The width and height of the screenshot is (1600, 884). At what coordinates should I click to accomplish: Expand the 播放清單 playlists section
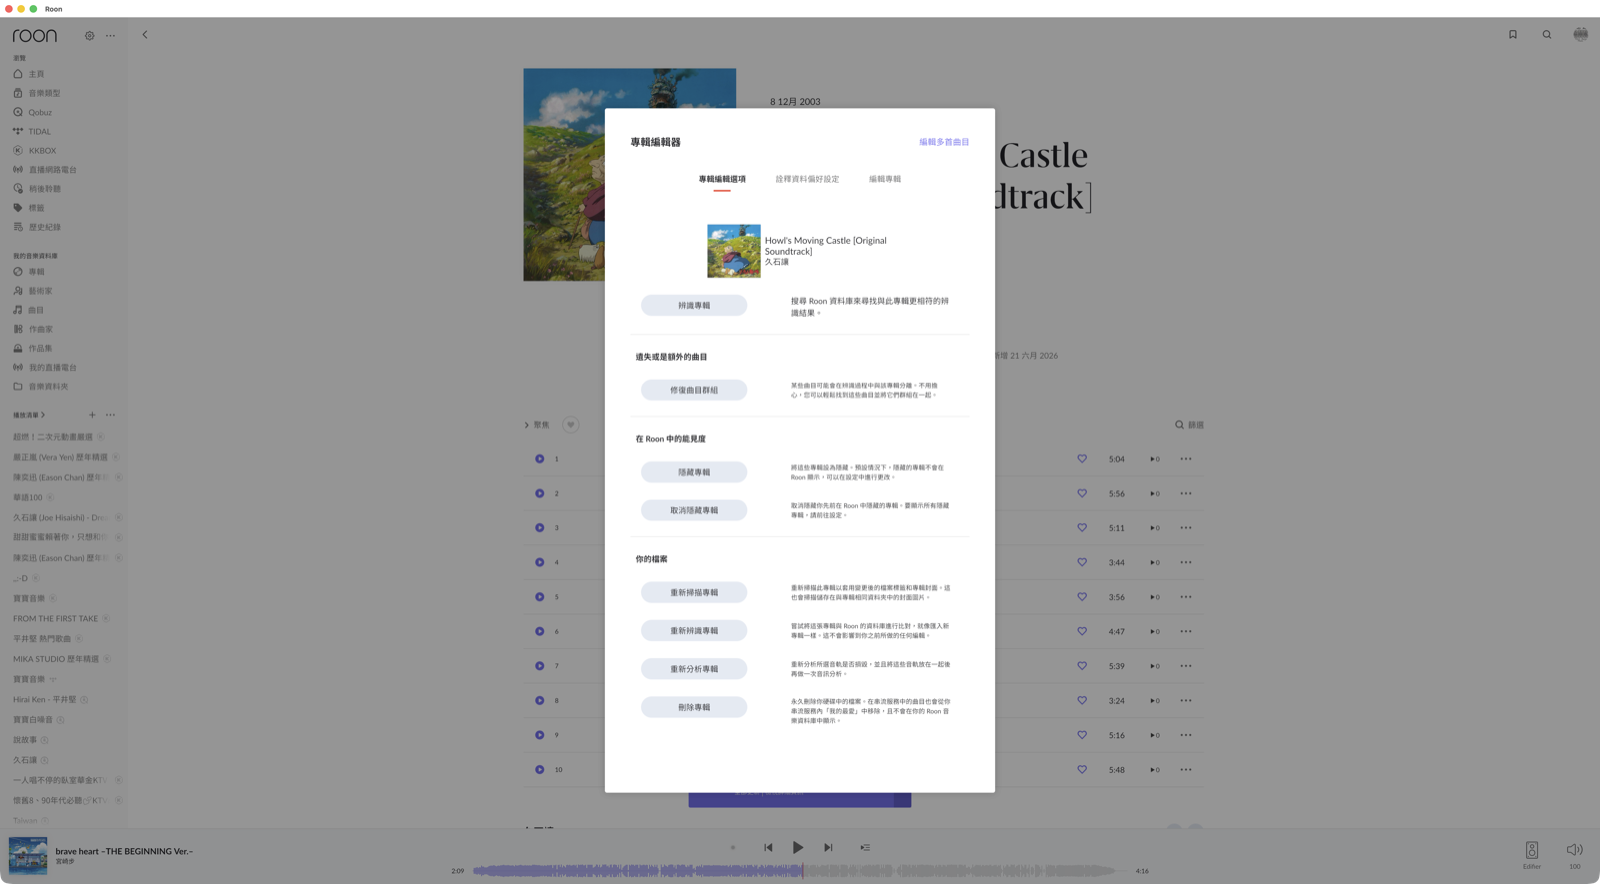[x=29, y=415]
